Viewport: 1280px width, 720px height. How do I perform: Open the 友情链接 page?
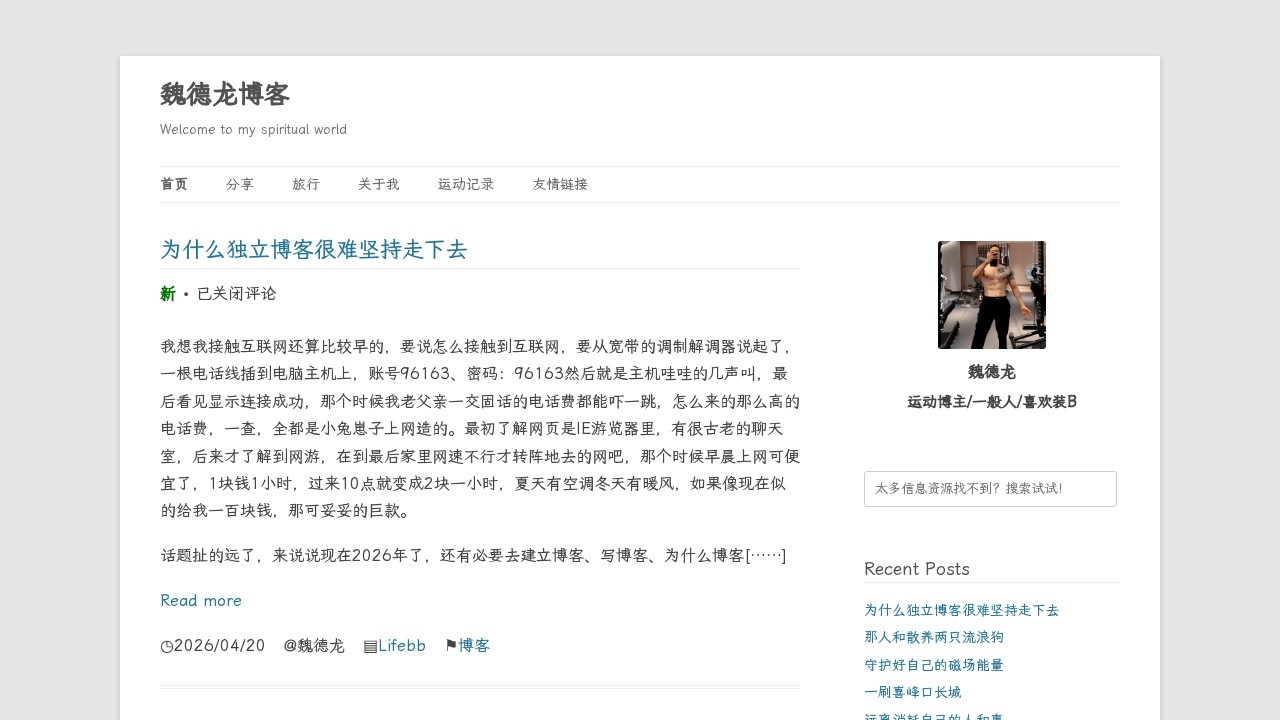point(560,184)
